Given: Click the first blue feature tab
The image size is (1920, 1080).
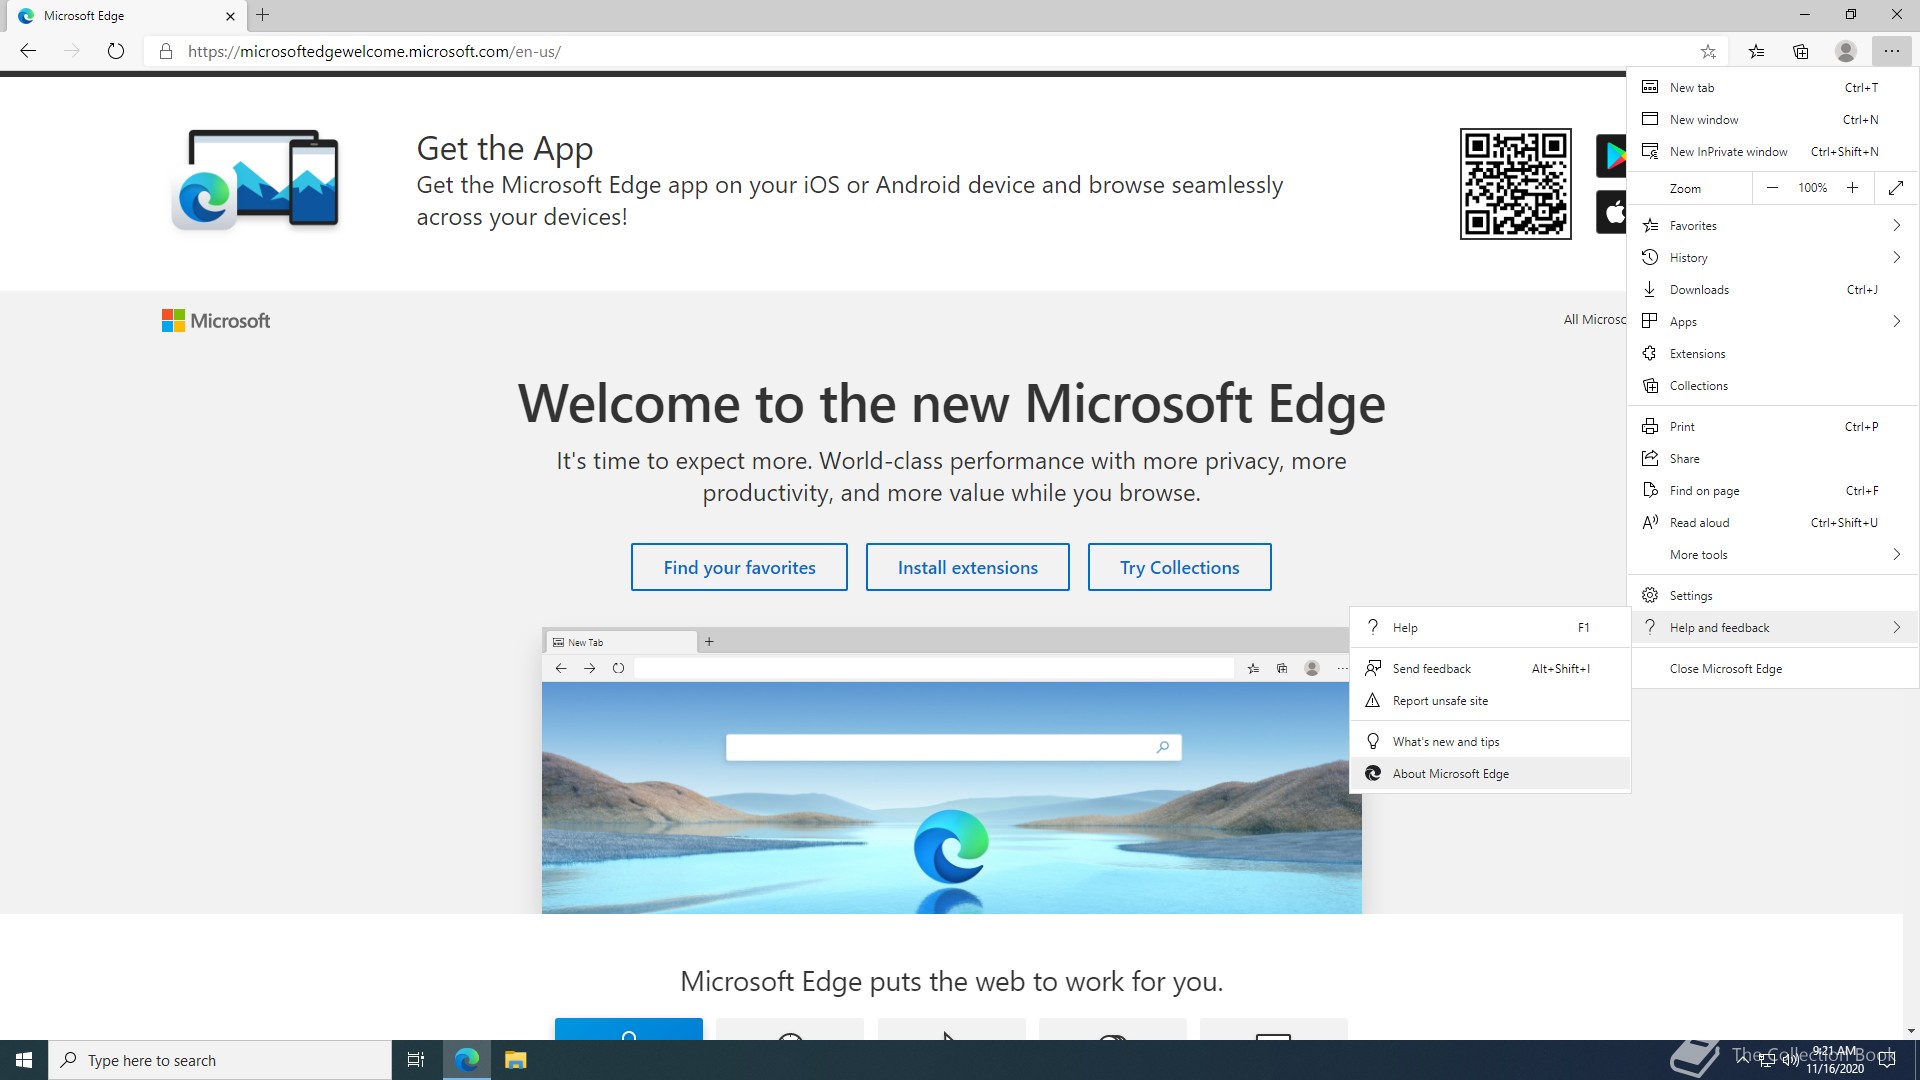Looking at the screenshot, I should click(629, 1029).
